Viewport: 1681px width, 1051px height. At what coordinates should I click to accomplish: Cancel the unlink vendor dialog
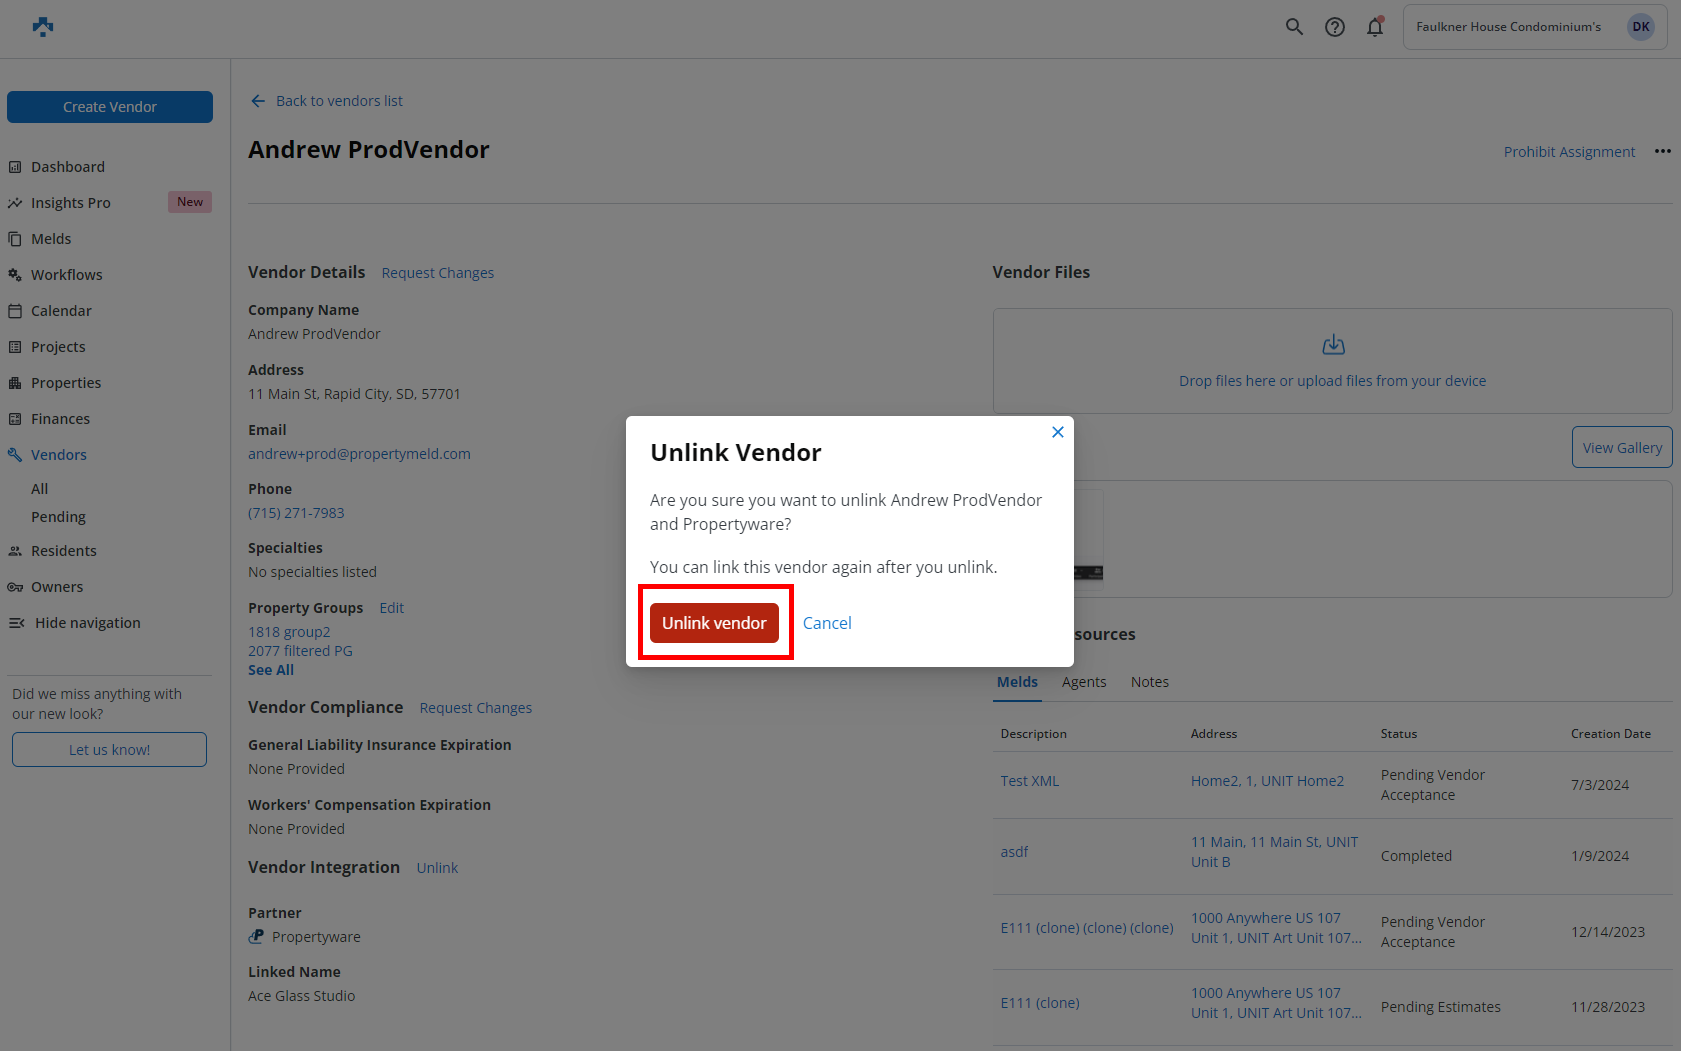coord(827,623)
